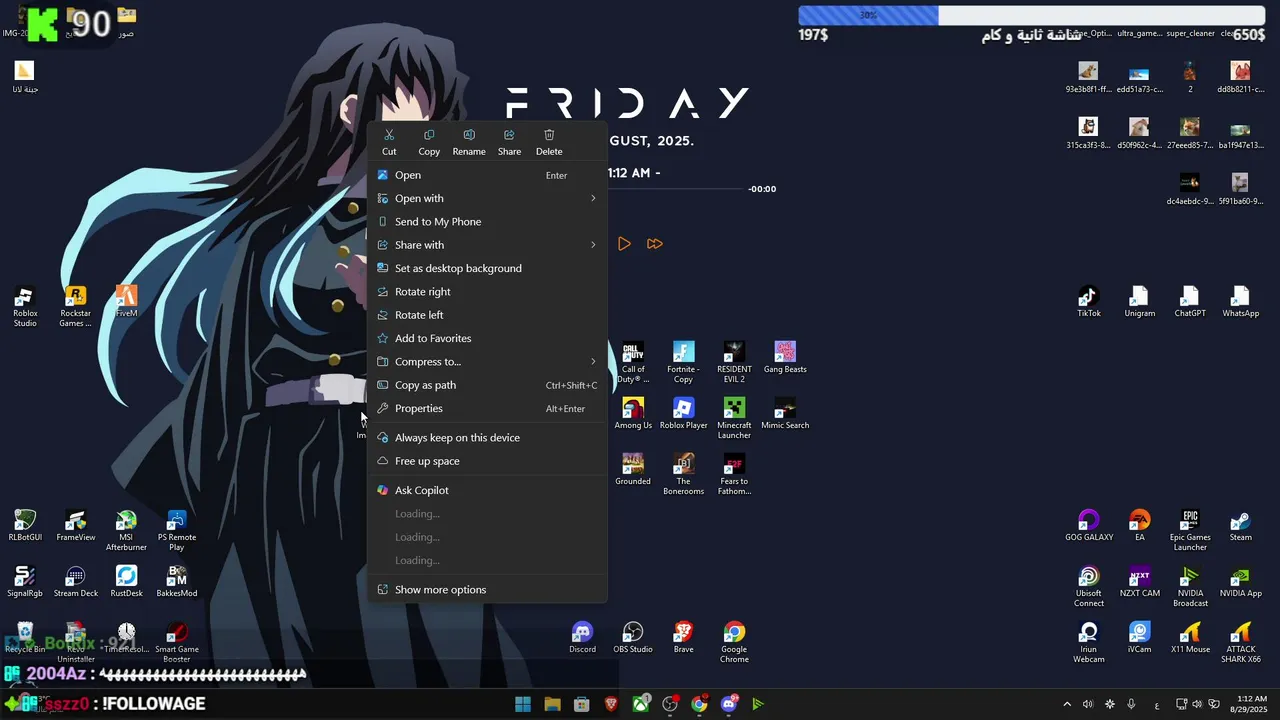Click the fast-forward button on the media widget
Screen dimensions: 1280x720
pos(655,244)
